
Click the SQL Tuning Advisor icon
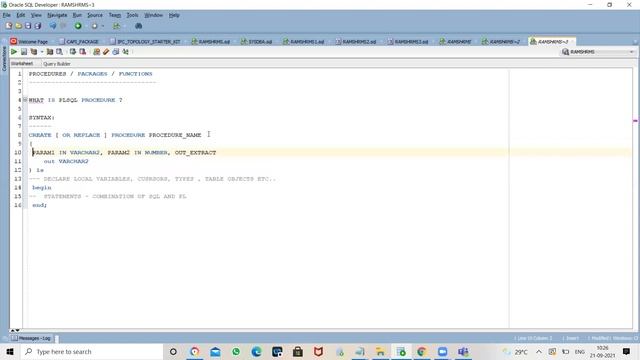click(x=60, y=52)
